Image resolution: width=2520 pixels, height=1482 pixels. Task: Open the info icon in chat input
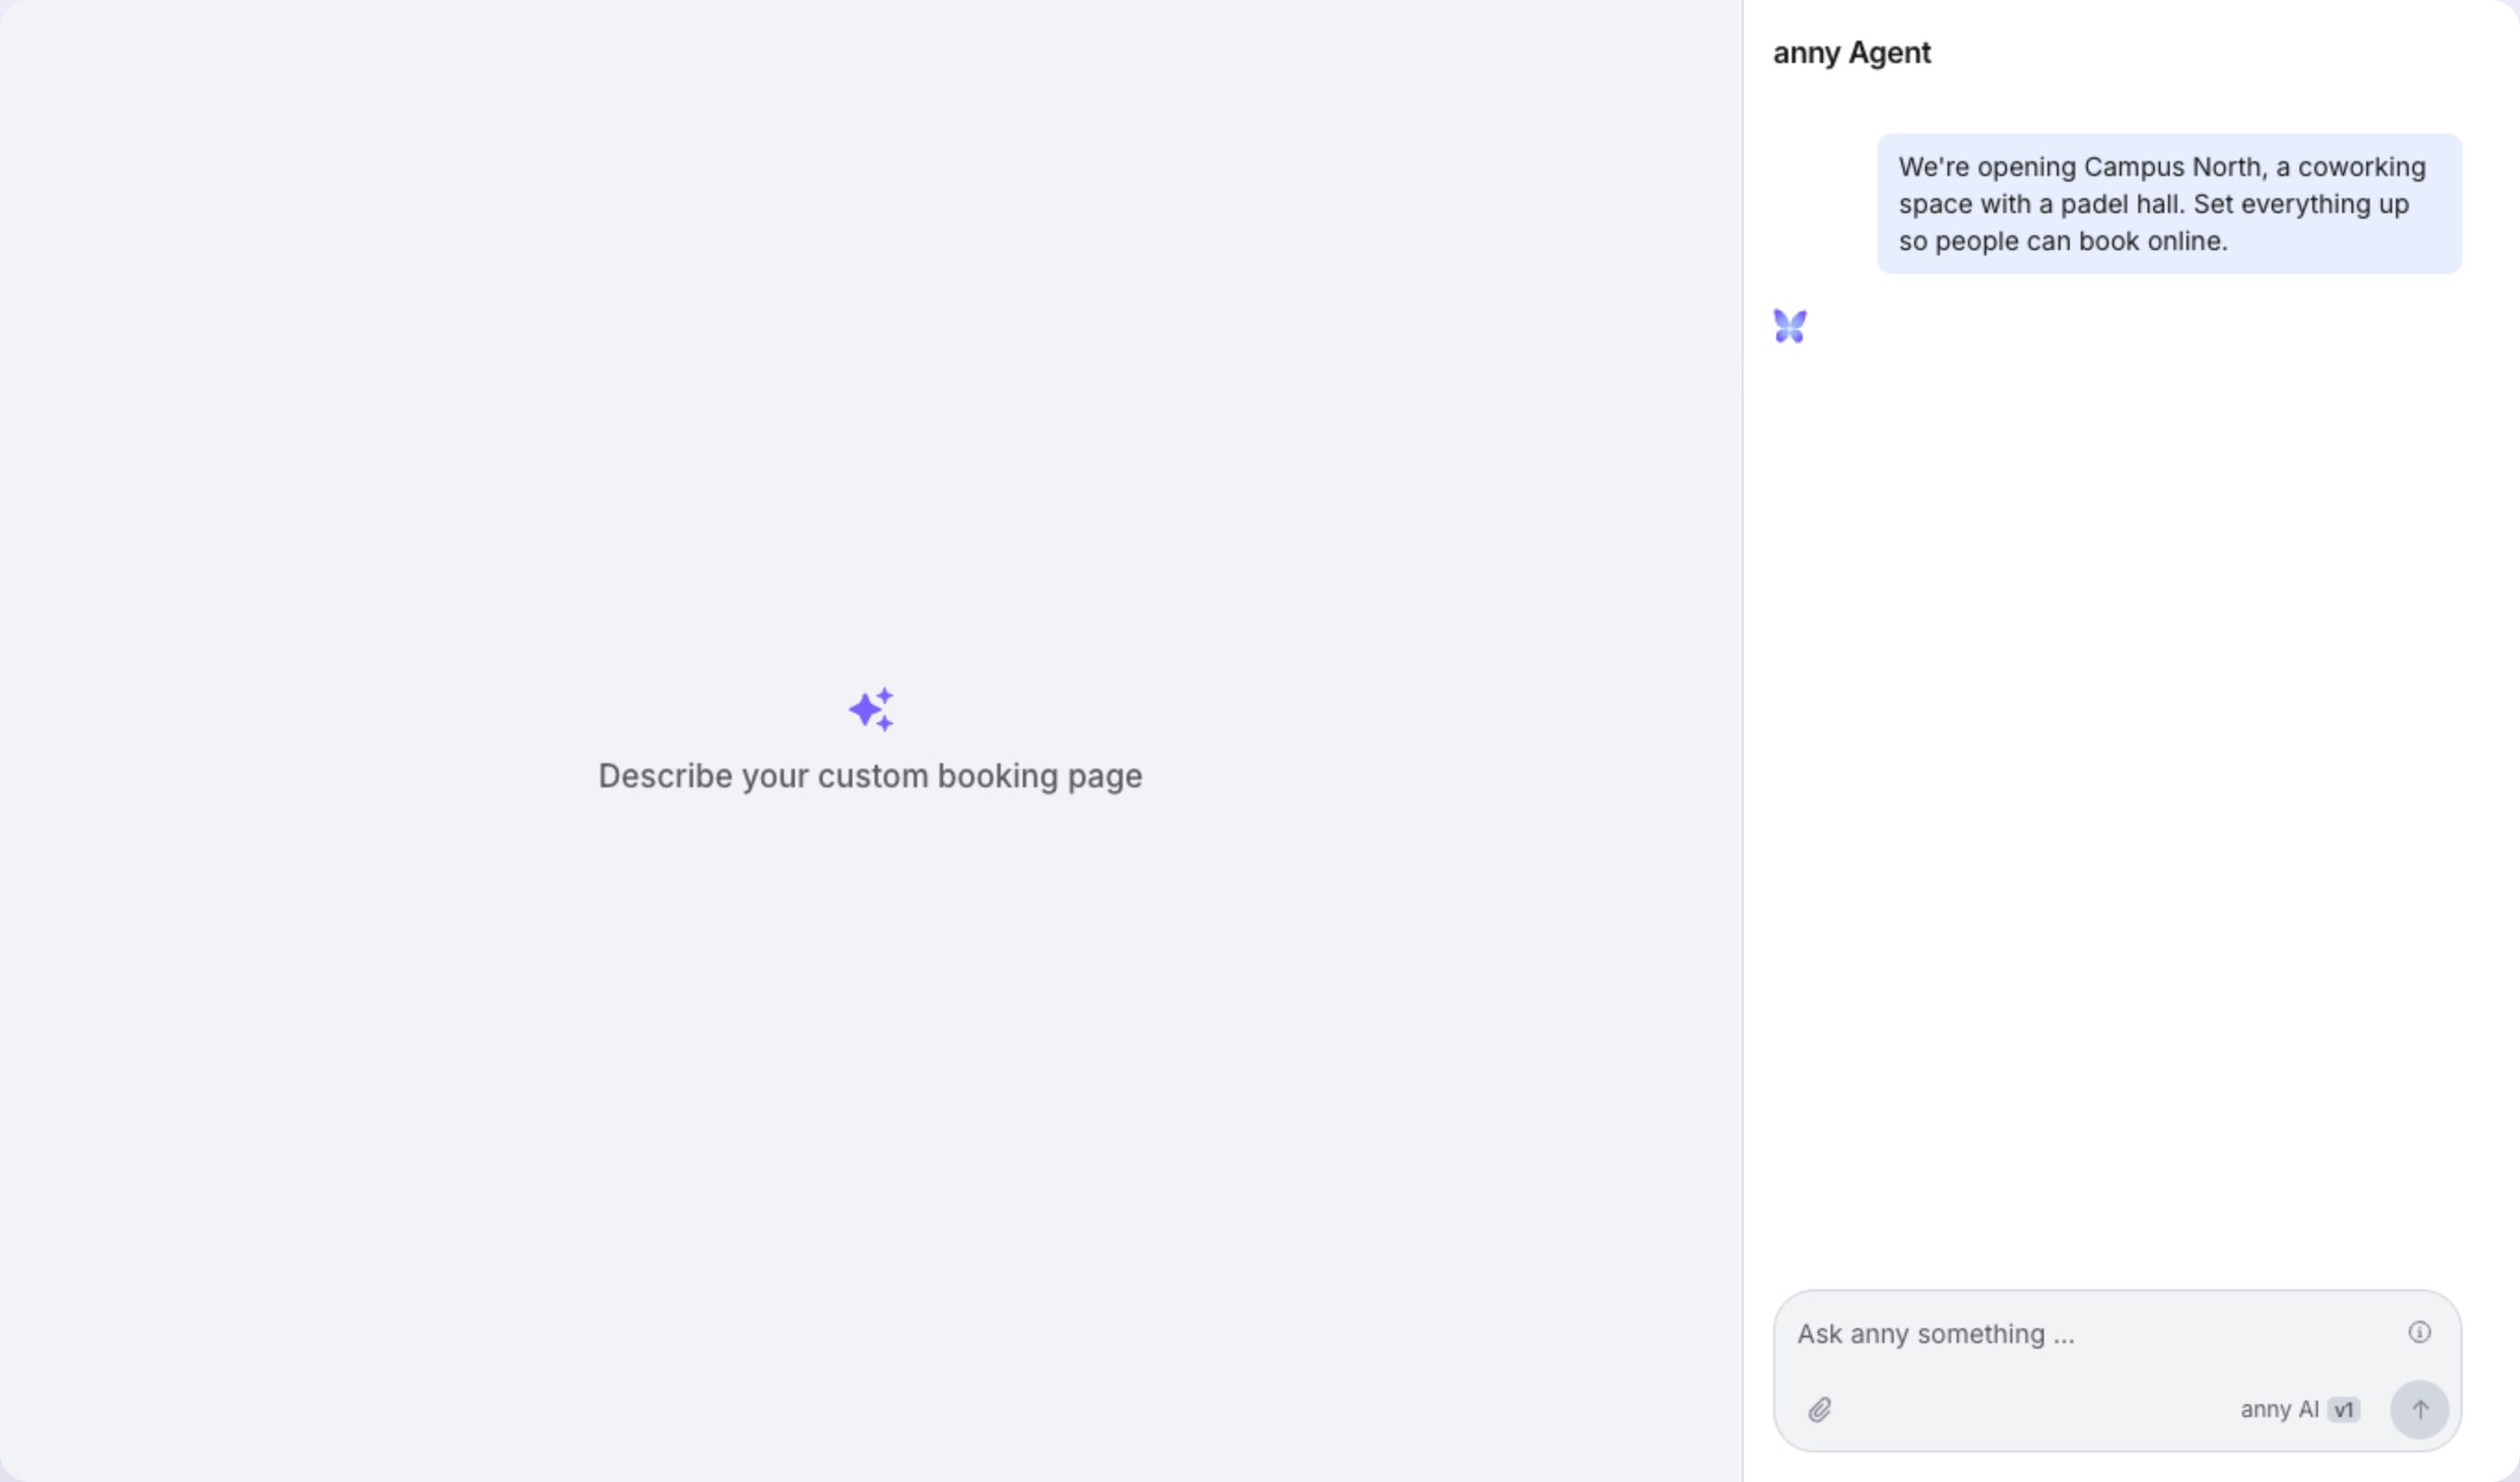(x=2419, y=1332)
